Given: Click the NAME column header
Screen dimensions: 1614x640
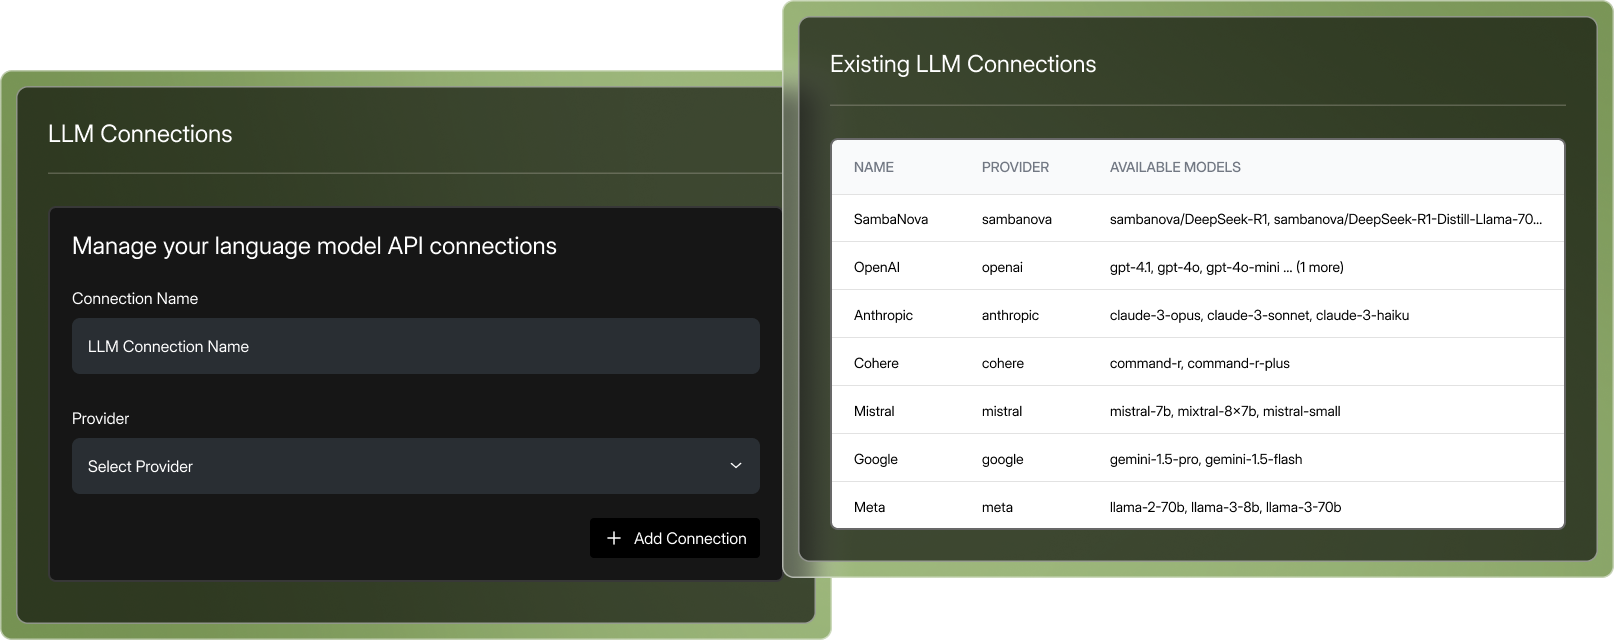Looking at the screenshot, I should (874, 167).
